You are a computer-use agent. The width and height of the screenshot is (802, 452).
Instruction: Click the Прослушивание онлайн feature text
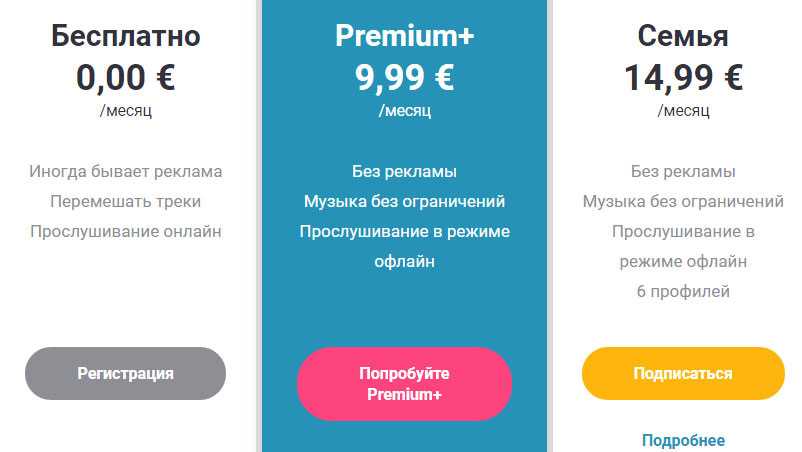pyautogui.click(x=126, y=232)
